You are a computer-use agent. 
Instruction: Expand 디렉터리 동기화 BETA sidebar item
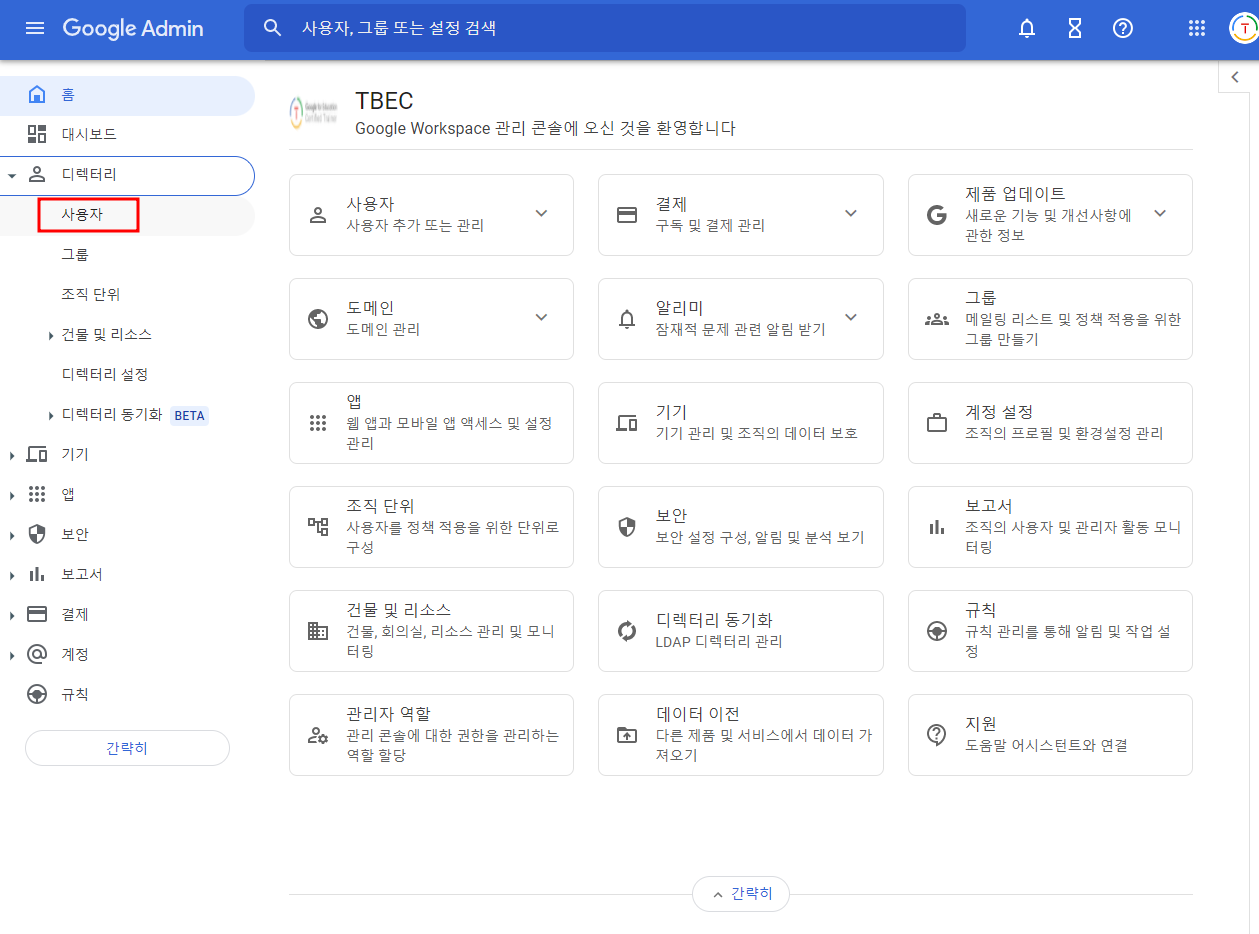click(x=51, y=415)
